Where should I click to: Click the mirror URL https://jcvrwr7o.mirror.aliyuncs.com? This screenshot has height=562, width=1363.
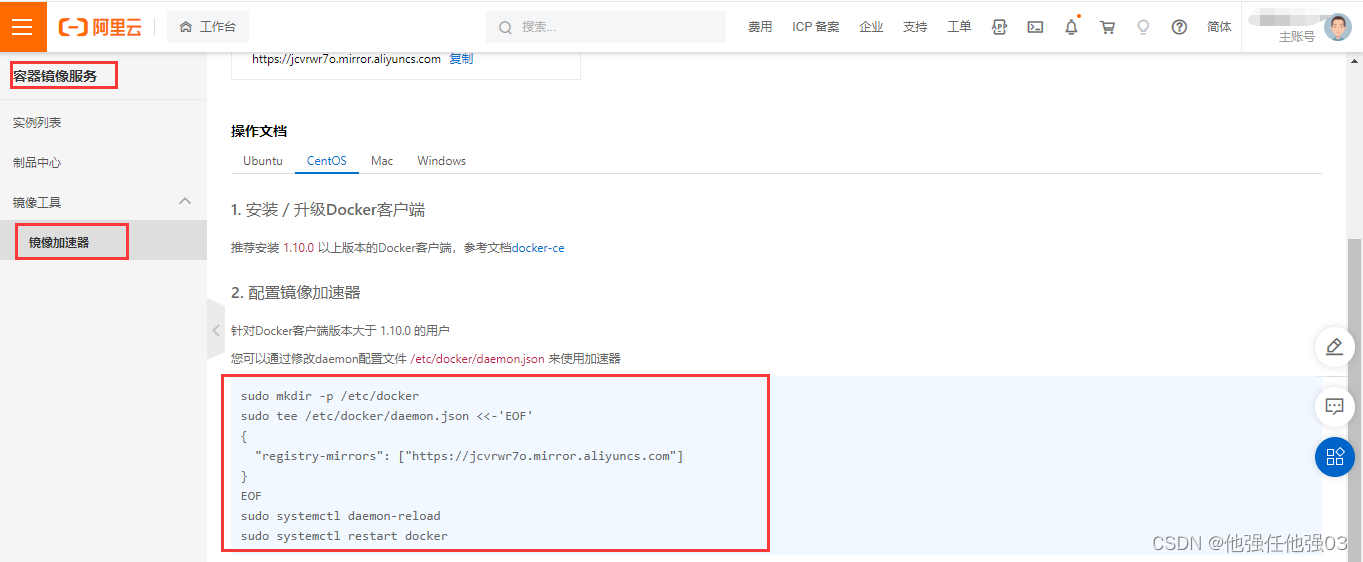(x=346, y=59)
